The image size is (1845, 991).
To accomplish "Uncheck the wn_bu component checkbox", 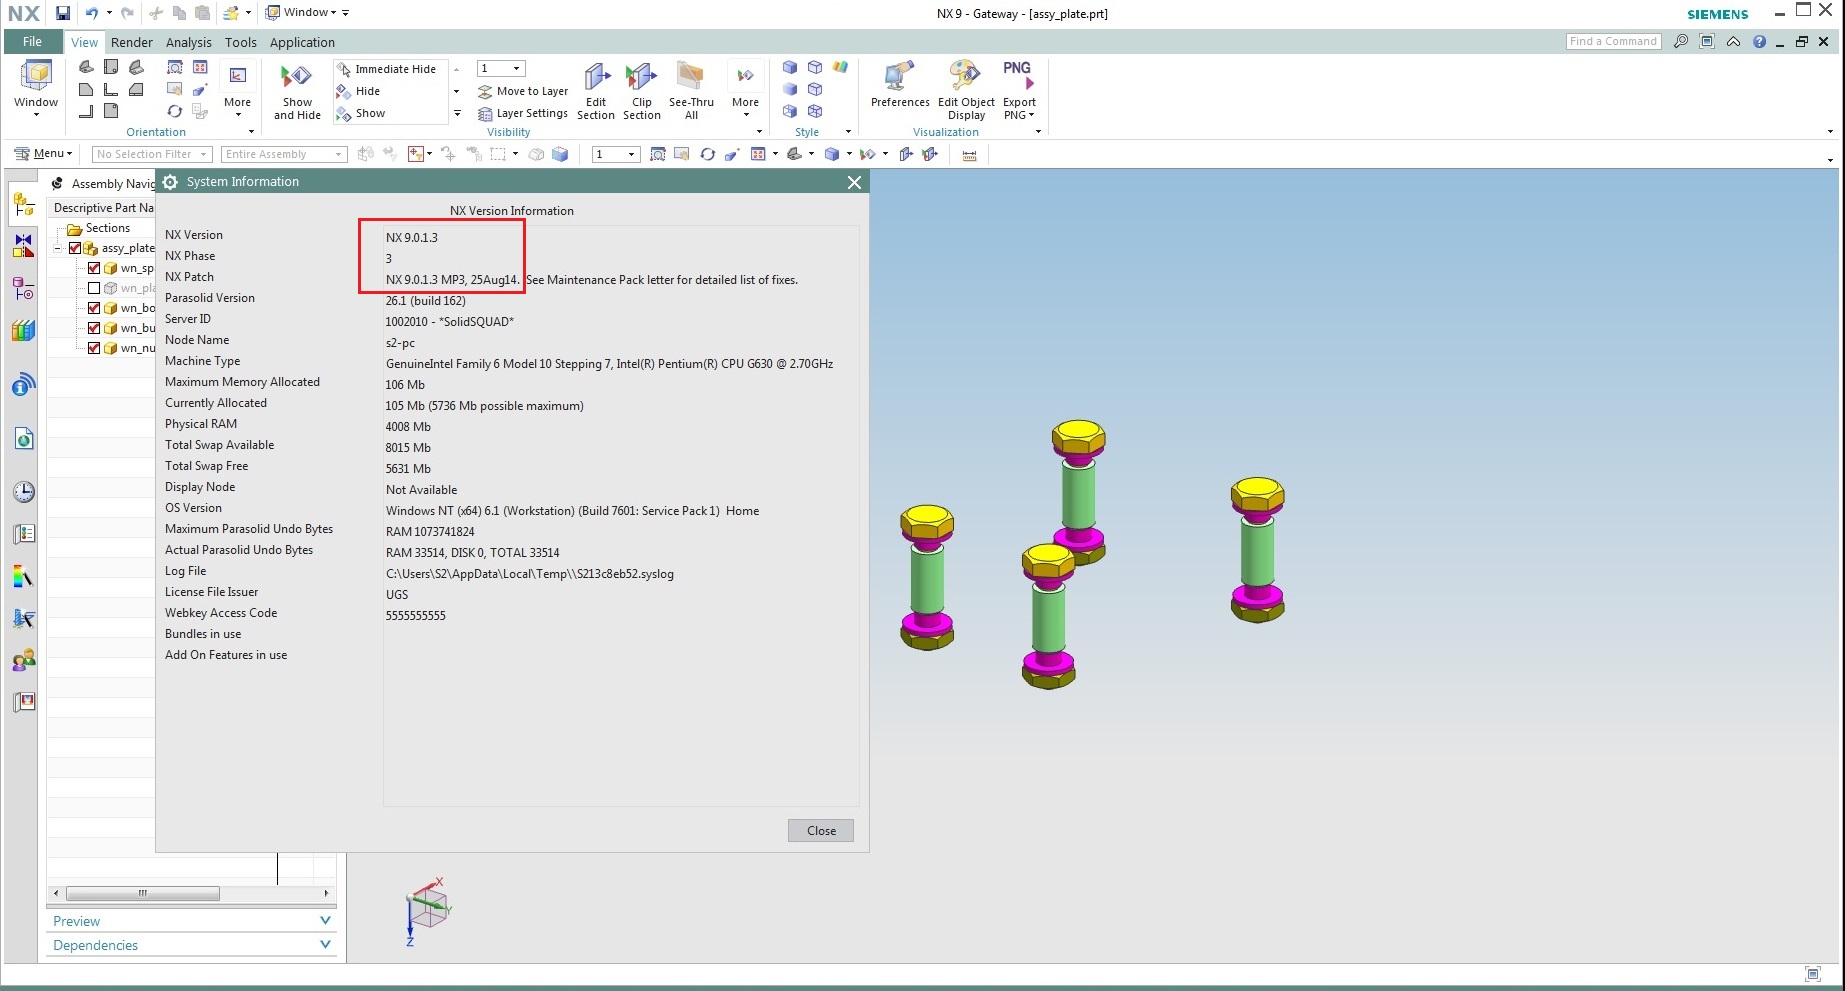I will click(94, 328).
